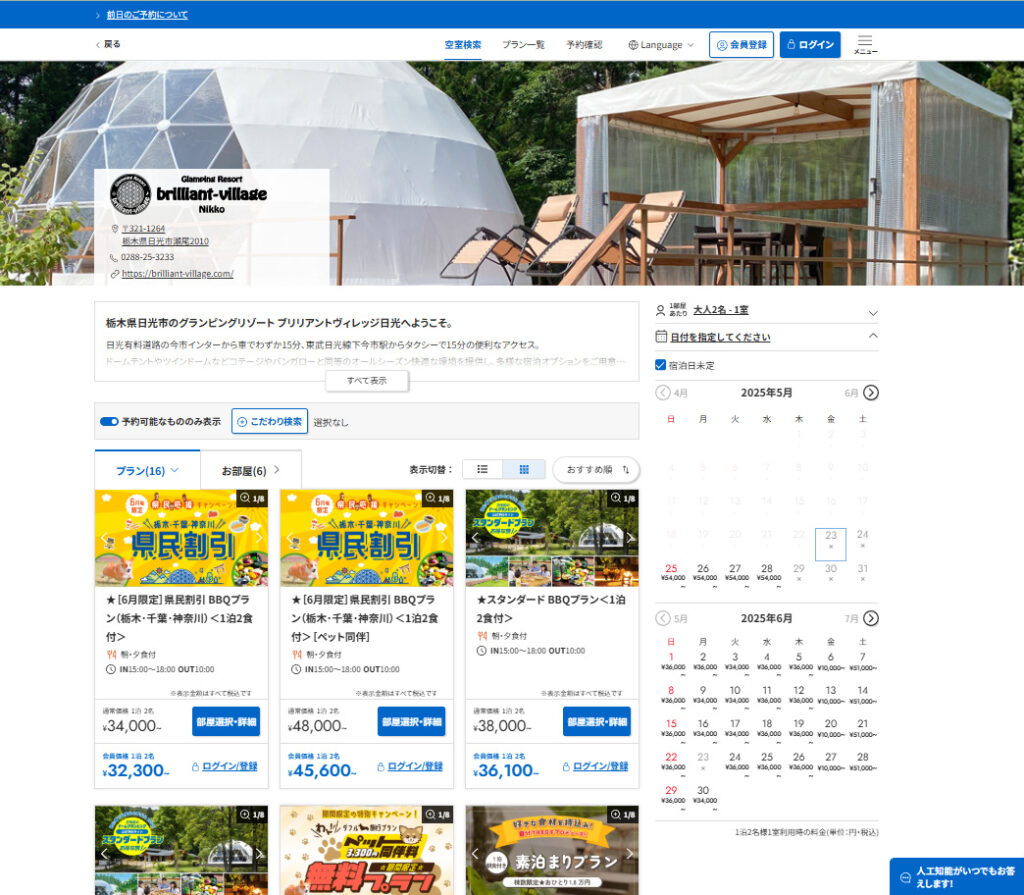Select プラン(16) tab
The width and height of the screenshot is (1024, 895).
pos(147,470)
